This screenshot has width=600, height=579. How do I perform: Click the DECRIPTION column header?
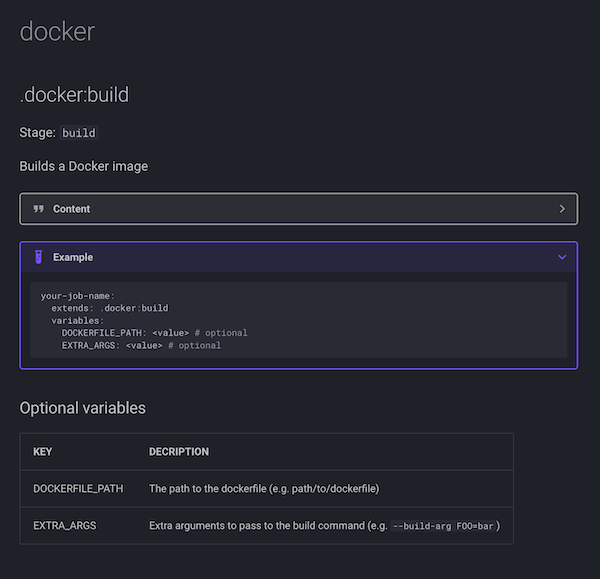(x=179, y=452)
